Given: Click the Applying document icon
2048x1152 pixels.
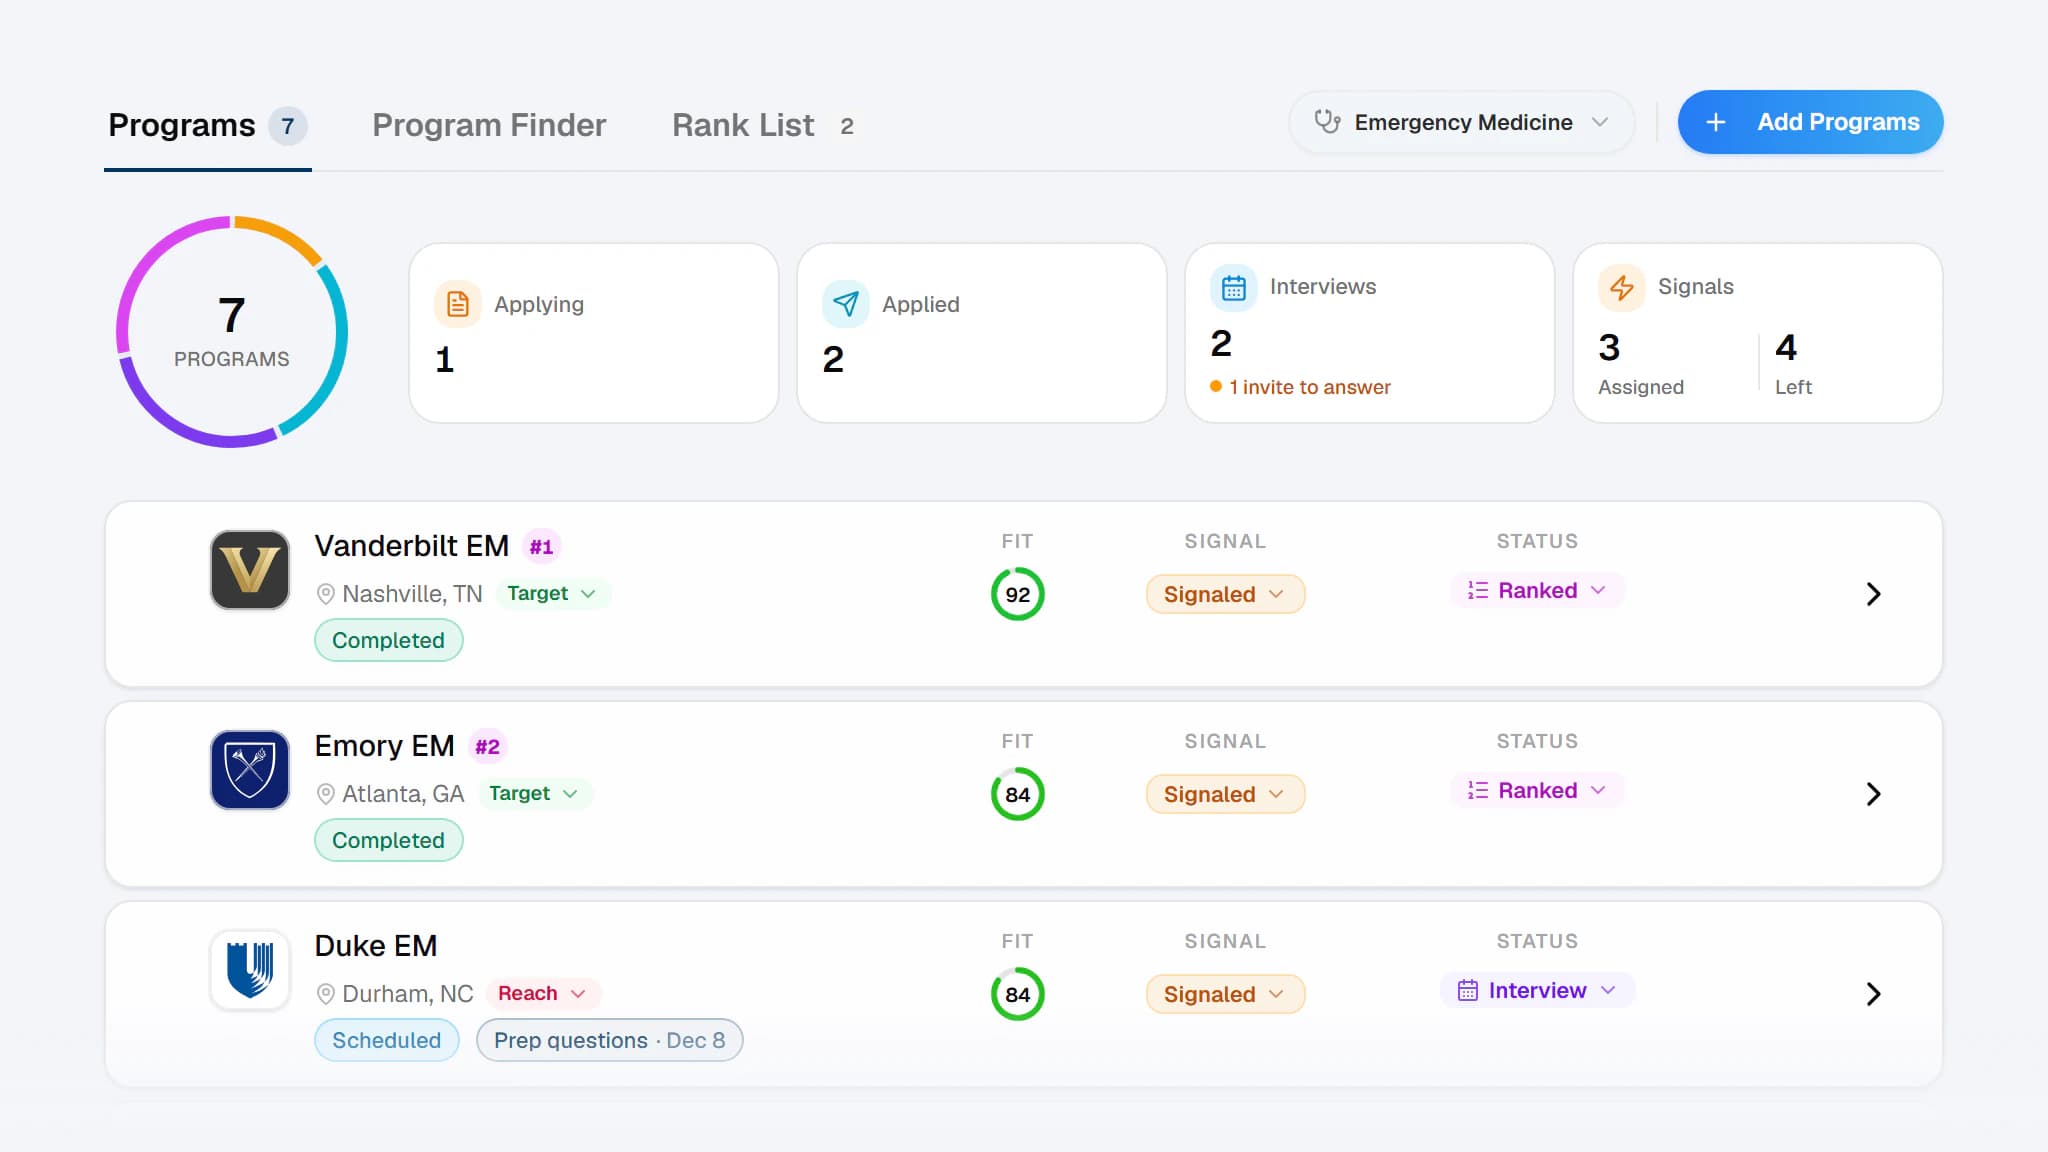Looking at the screenshot, I should click(x=458, y=304).
